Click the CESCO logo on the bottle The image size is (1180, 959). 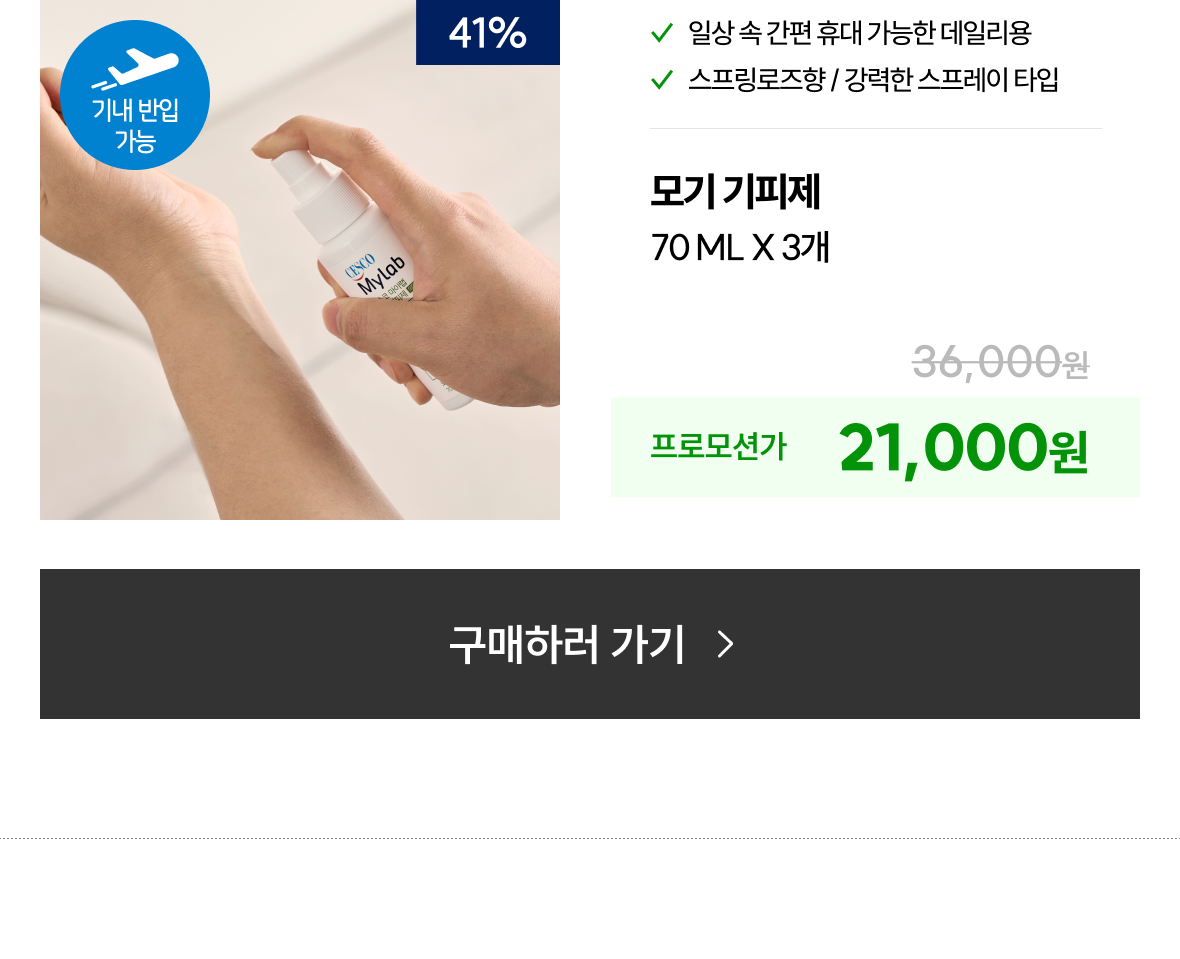coord(360,267)
